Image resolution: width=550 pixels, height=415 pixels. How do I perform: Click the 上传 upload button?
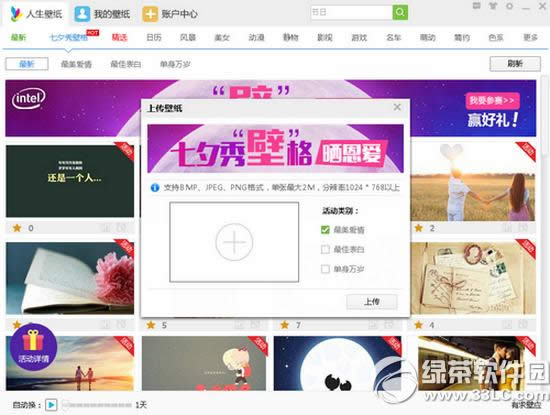pos(372,302)
